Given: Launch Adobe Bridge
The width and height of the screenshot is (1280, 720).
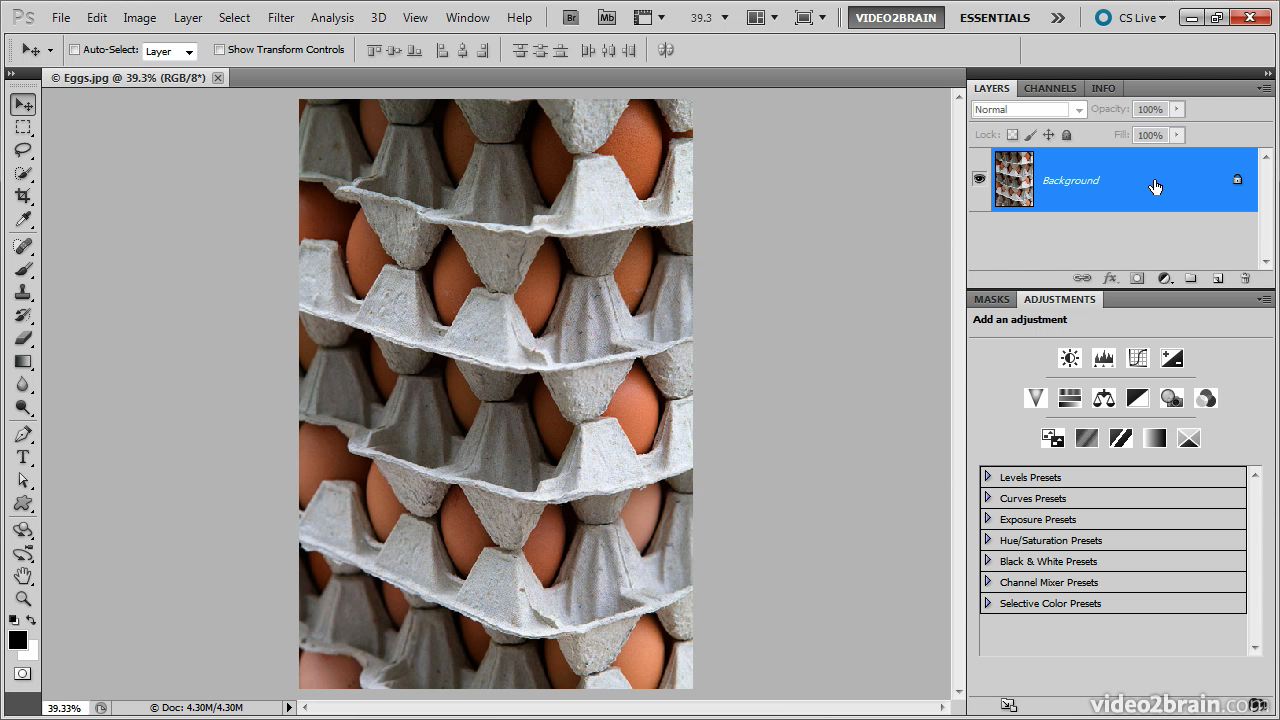Looking at the screenshot, I should pyautogui.click(x=571, y=17).
